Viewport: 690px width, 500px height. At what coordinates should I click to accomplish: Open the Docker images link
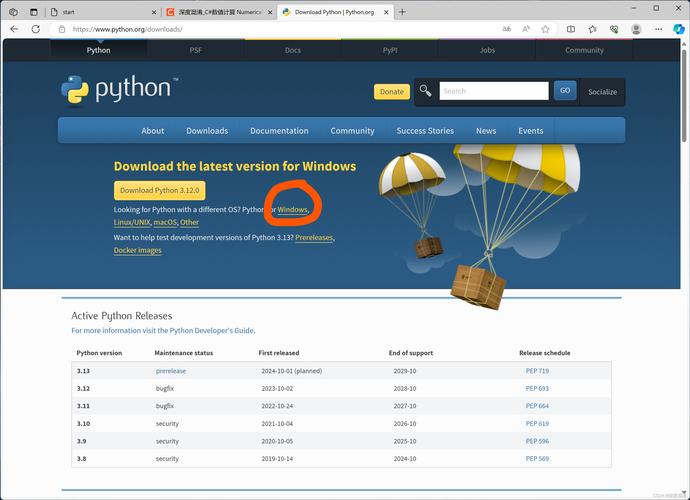pyautogui.click(x=138, y=250)
